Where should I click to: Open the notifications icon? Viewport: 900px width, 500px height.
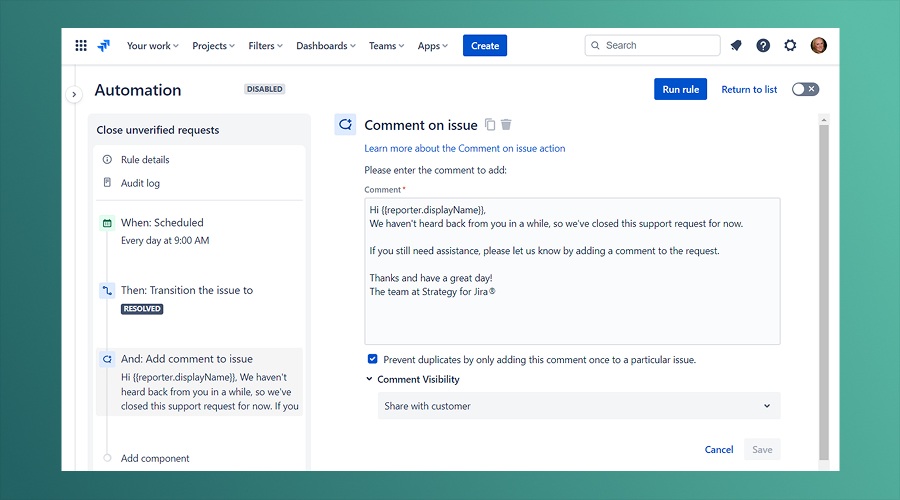[736, 45]
